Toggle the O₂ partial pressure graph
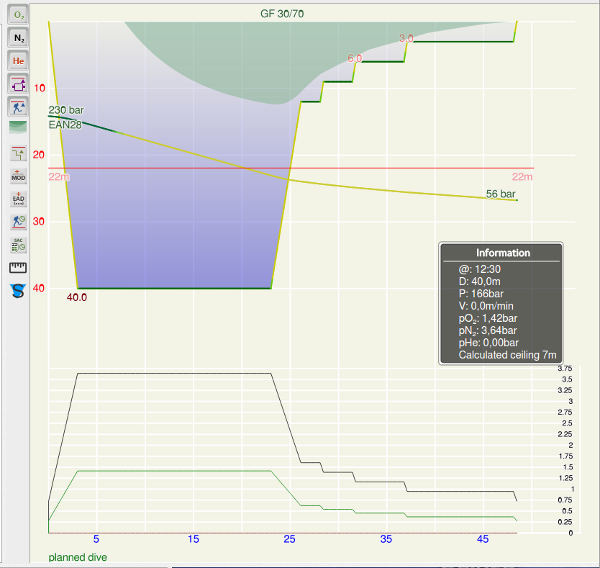 coord(18,15)
